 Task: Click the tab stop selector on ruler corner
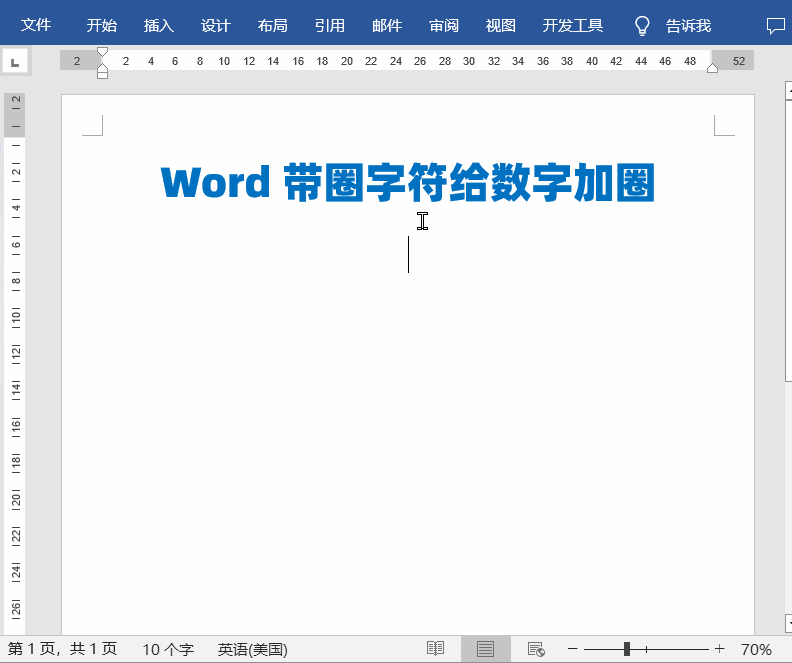click(15, 62)
